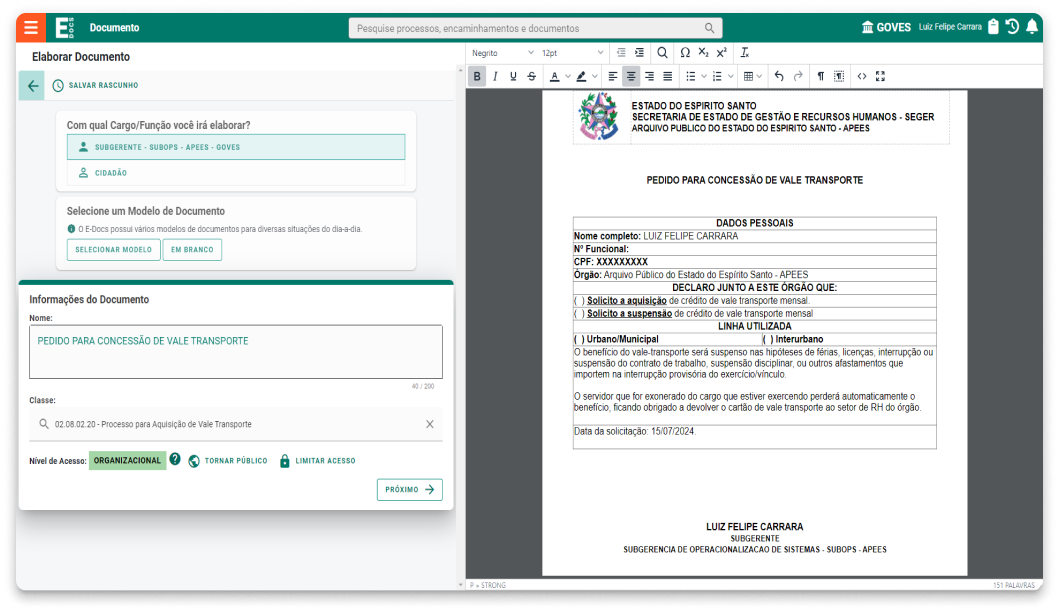Screen dimensions: 1060x610
Task: Open the 12pt font size dropdown
Action: 560,51
